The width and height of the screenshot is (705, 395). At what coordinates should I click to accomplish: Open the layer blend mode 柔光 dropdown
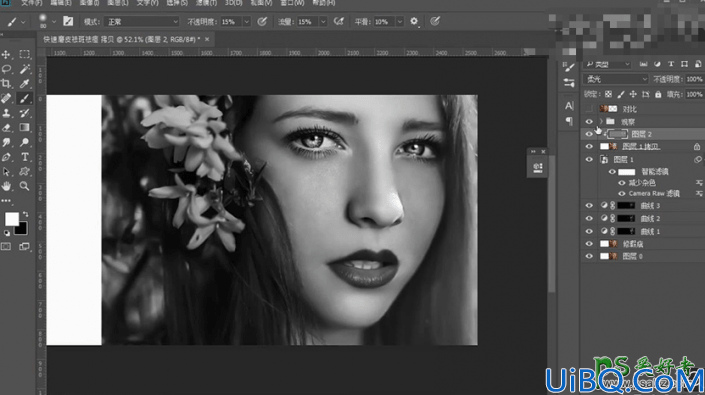point(616,79)
